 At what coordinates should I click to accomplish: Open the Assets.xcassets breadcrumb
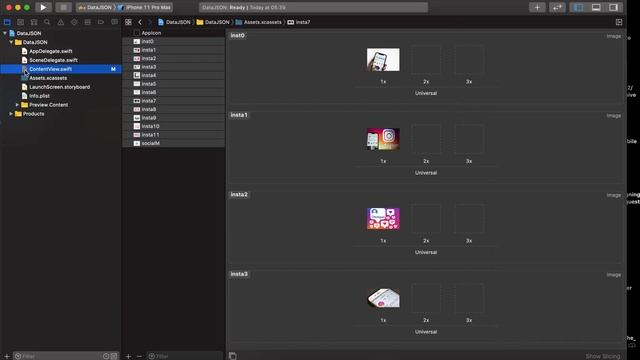[x=259, y=22]
